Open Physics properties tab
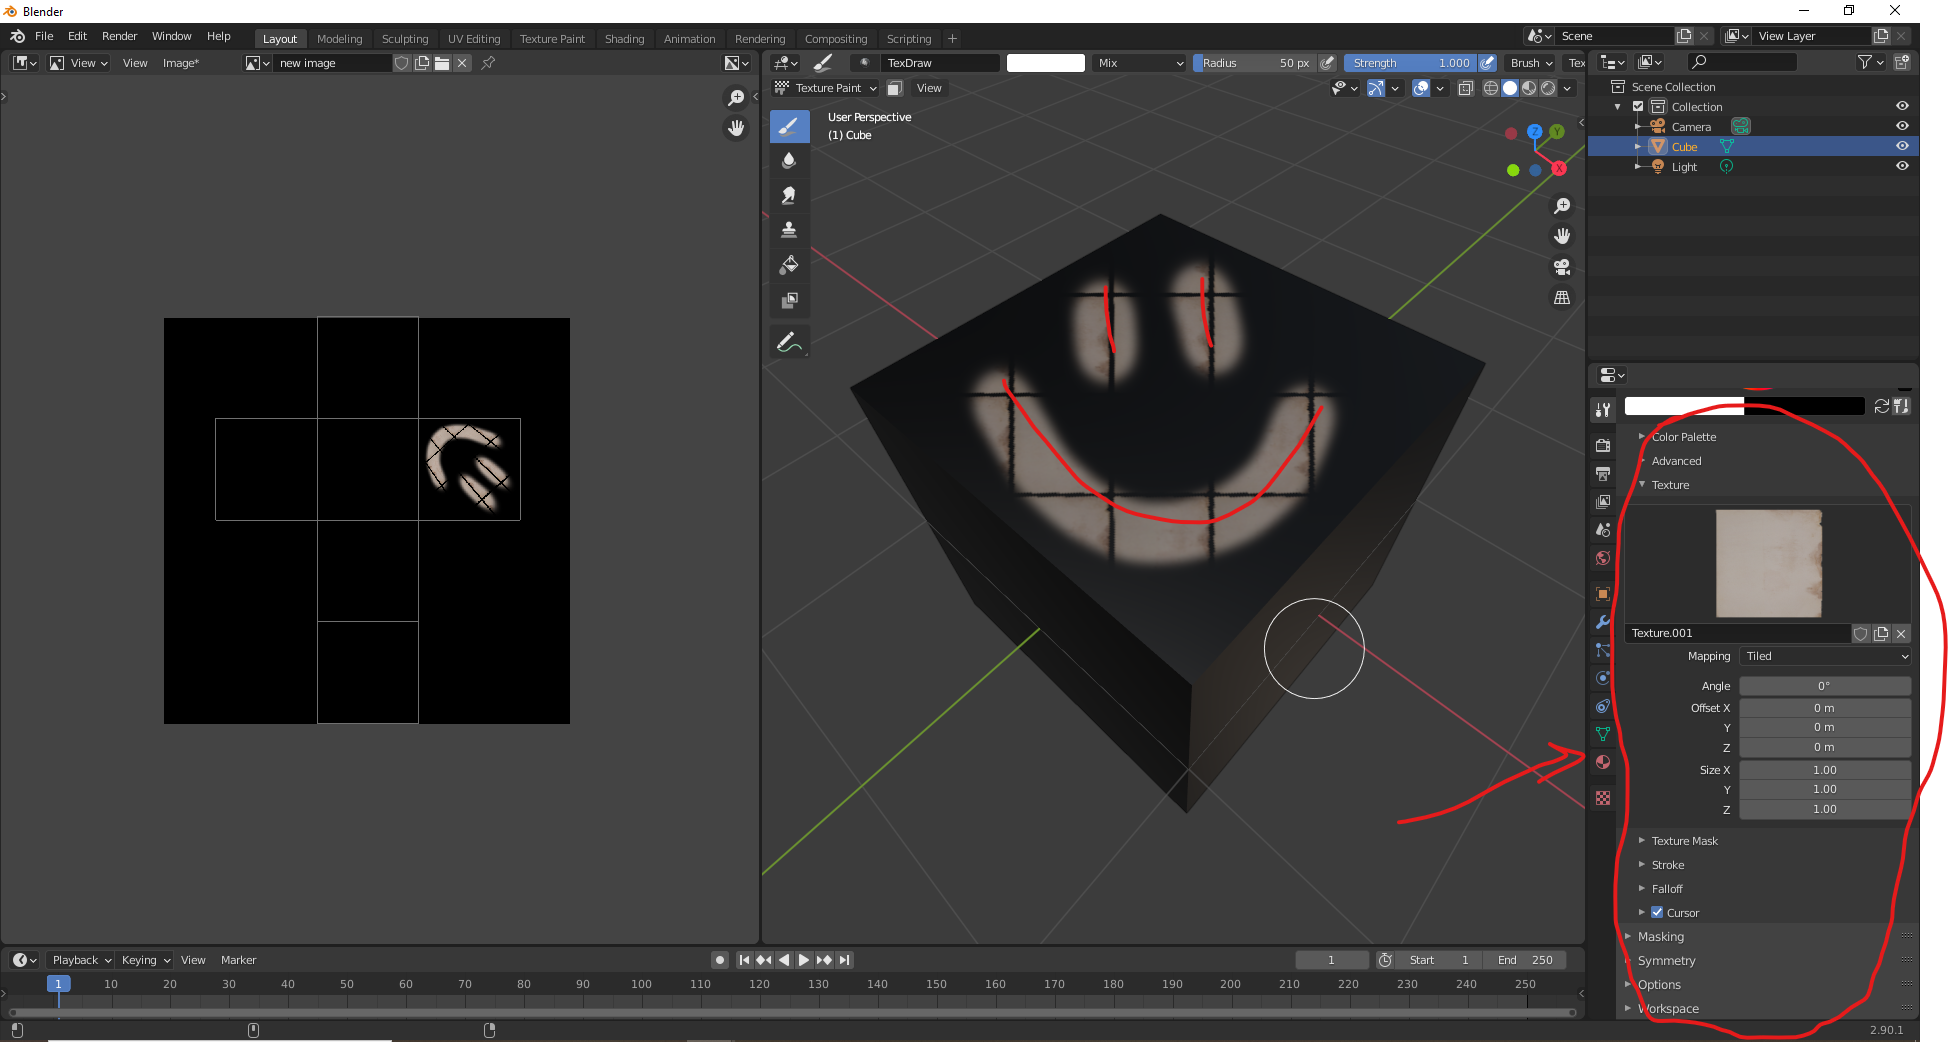Screen dimensions: 1948x1042 click(x=1603, y=678)
